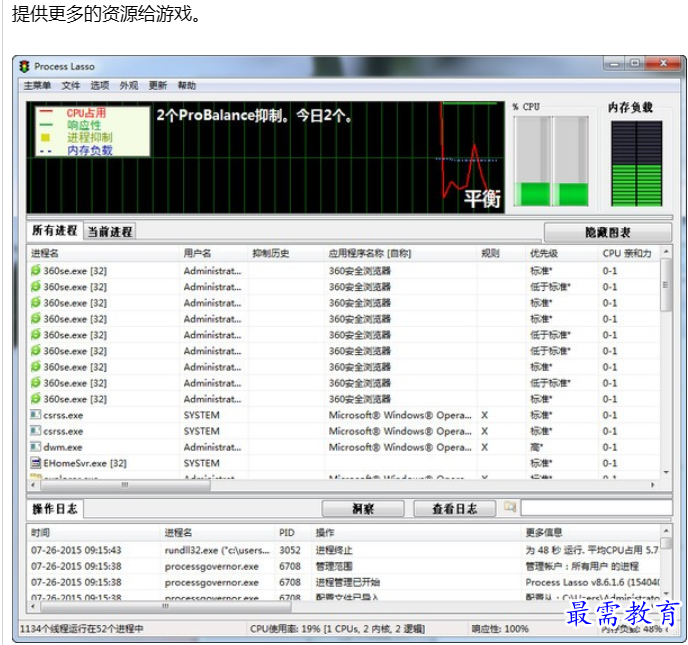Click the thread count status bar text
The image size is (688, 645).
82,628
